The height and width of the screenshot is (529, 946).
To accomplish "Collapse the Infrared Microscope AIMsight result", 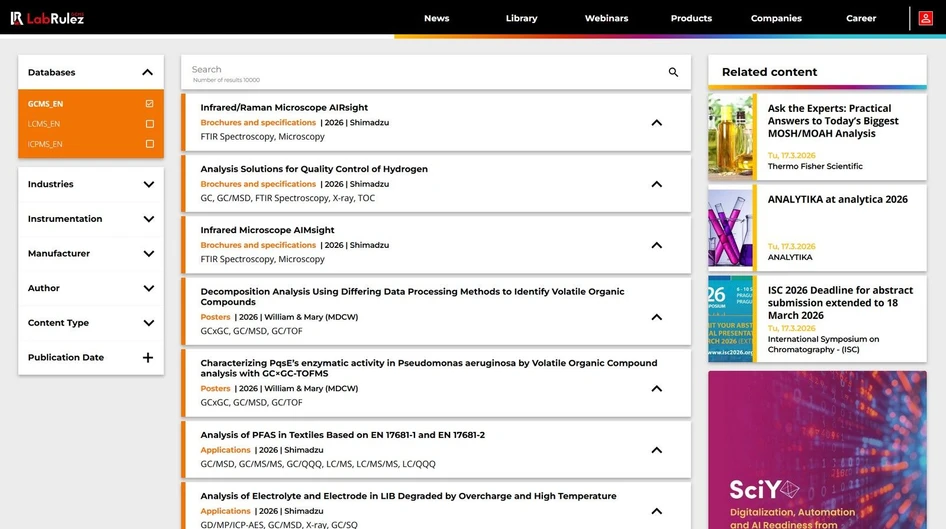I will 656,245.
